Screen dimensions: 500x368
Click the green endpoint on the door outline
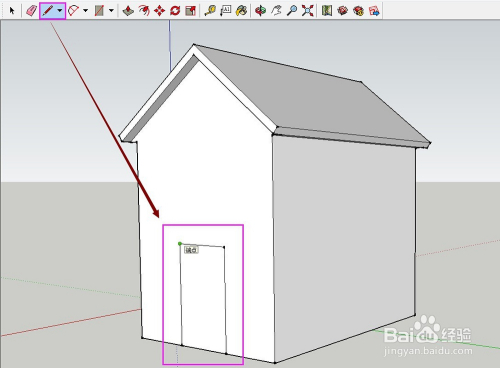tap(180, 244)
